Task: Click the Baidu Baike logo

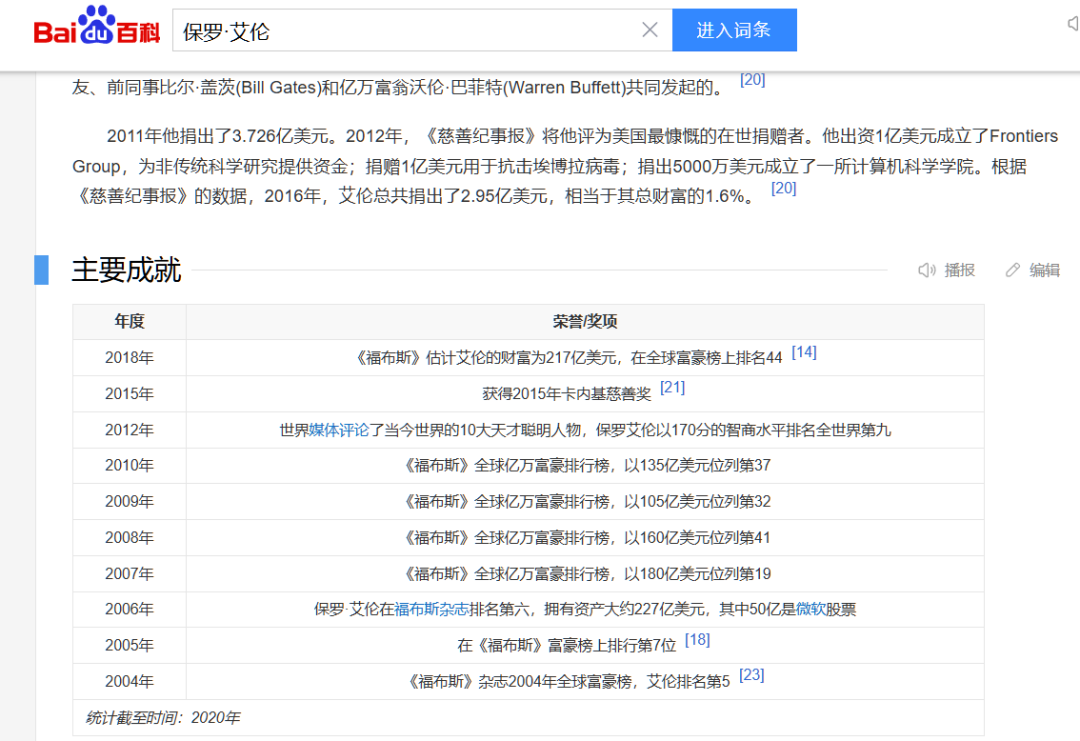Action: pos(96,25)
